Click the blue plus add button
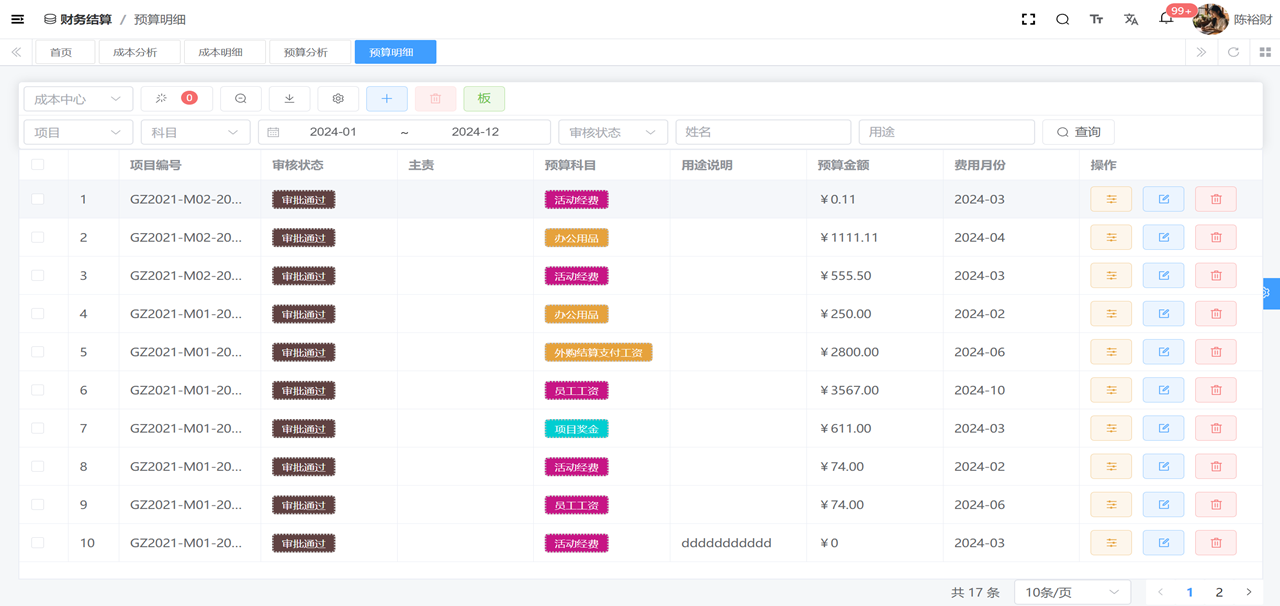This screenshot has width=1280, height=606. 386,99
